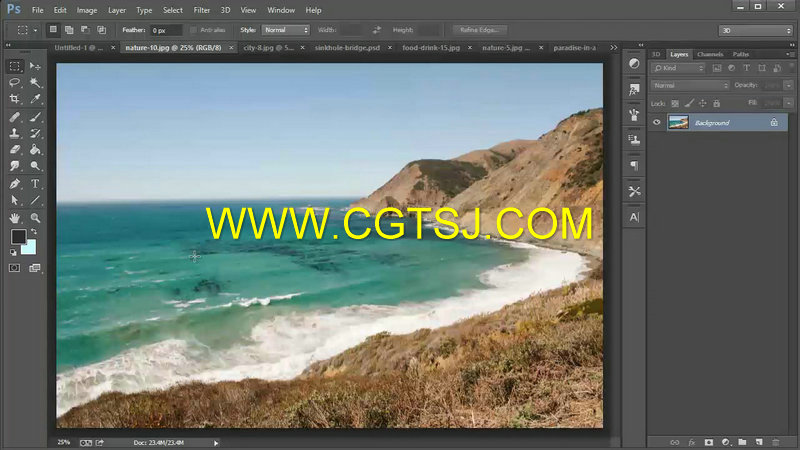Select the Type tool
Image resolution: width=800 pixels, height=450 pixels.
tap(35, 184)
